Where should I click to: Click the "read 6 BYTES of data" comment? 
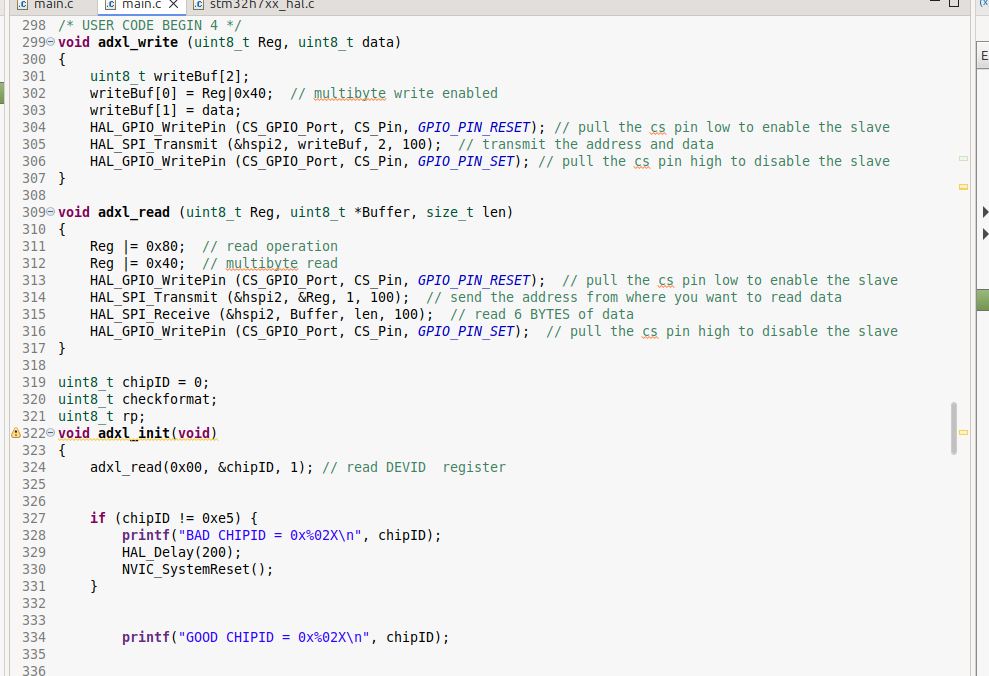[x=542, y=315]
